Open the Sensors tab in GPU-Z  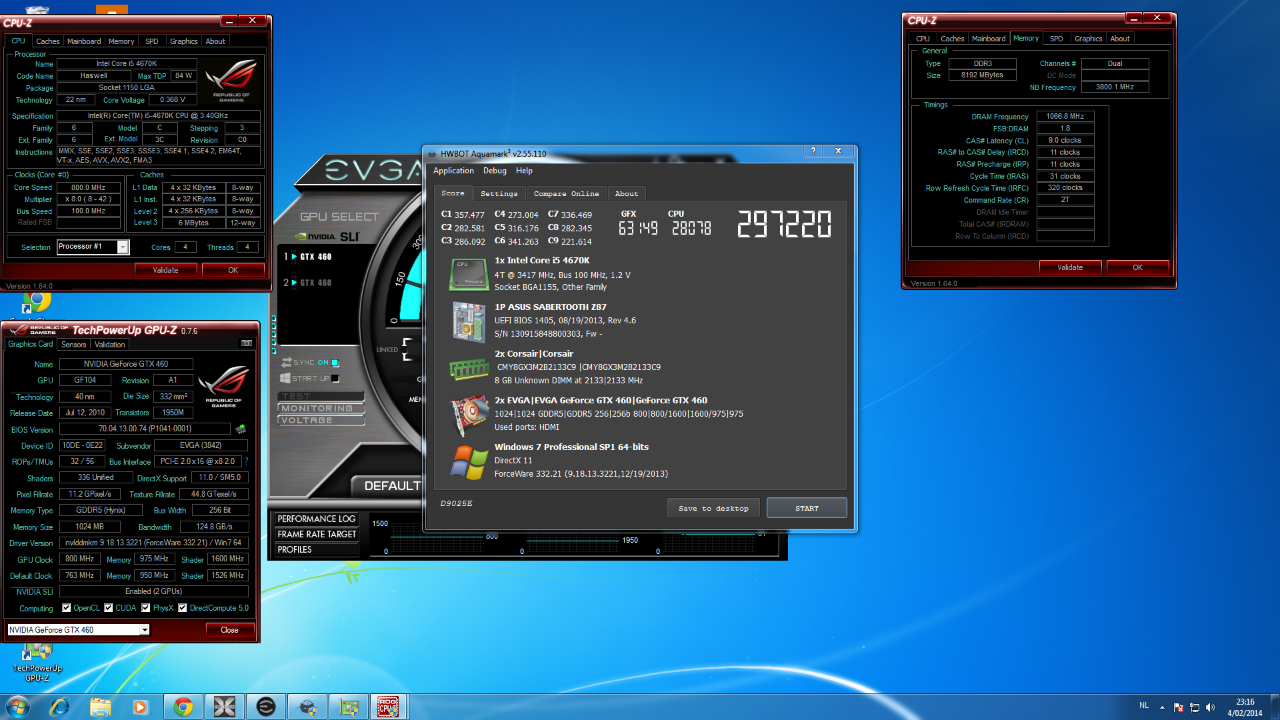click(74, 344)
